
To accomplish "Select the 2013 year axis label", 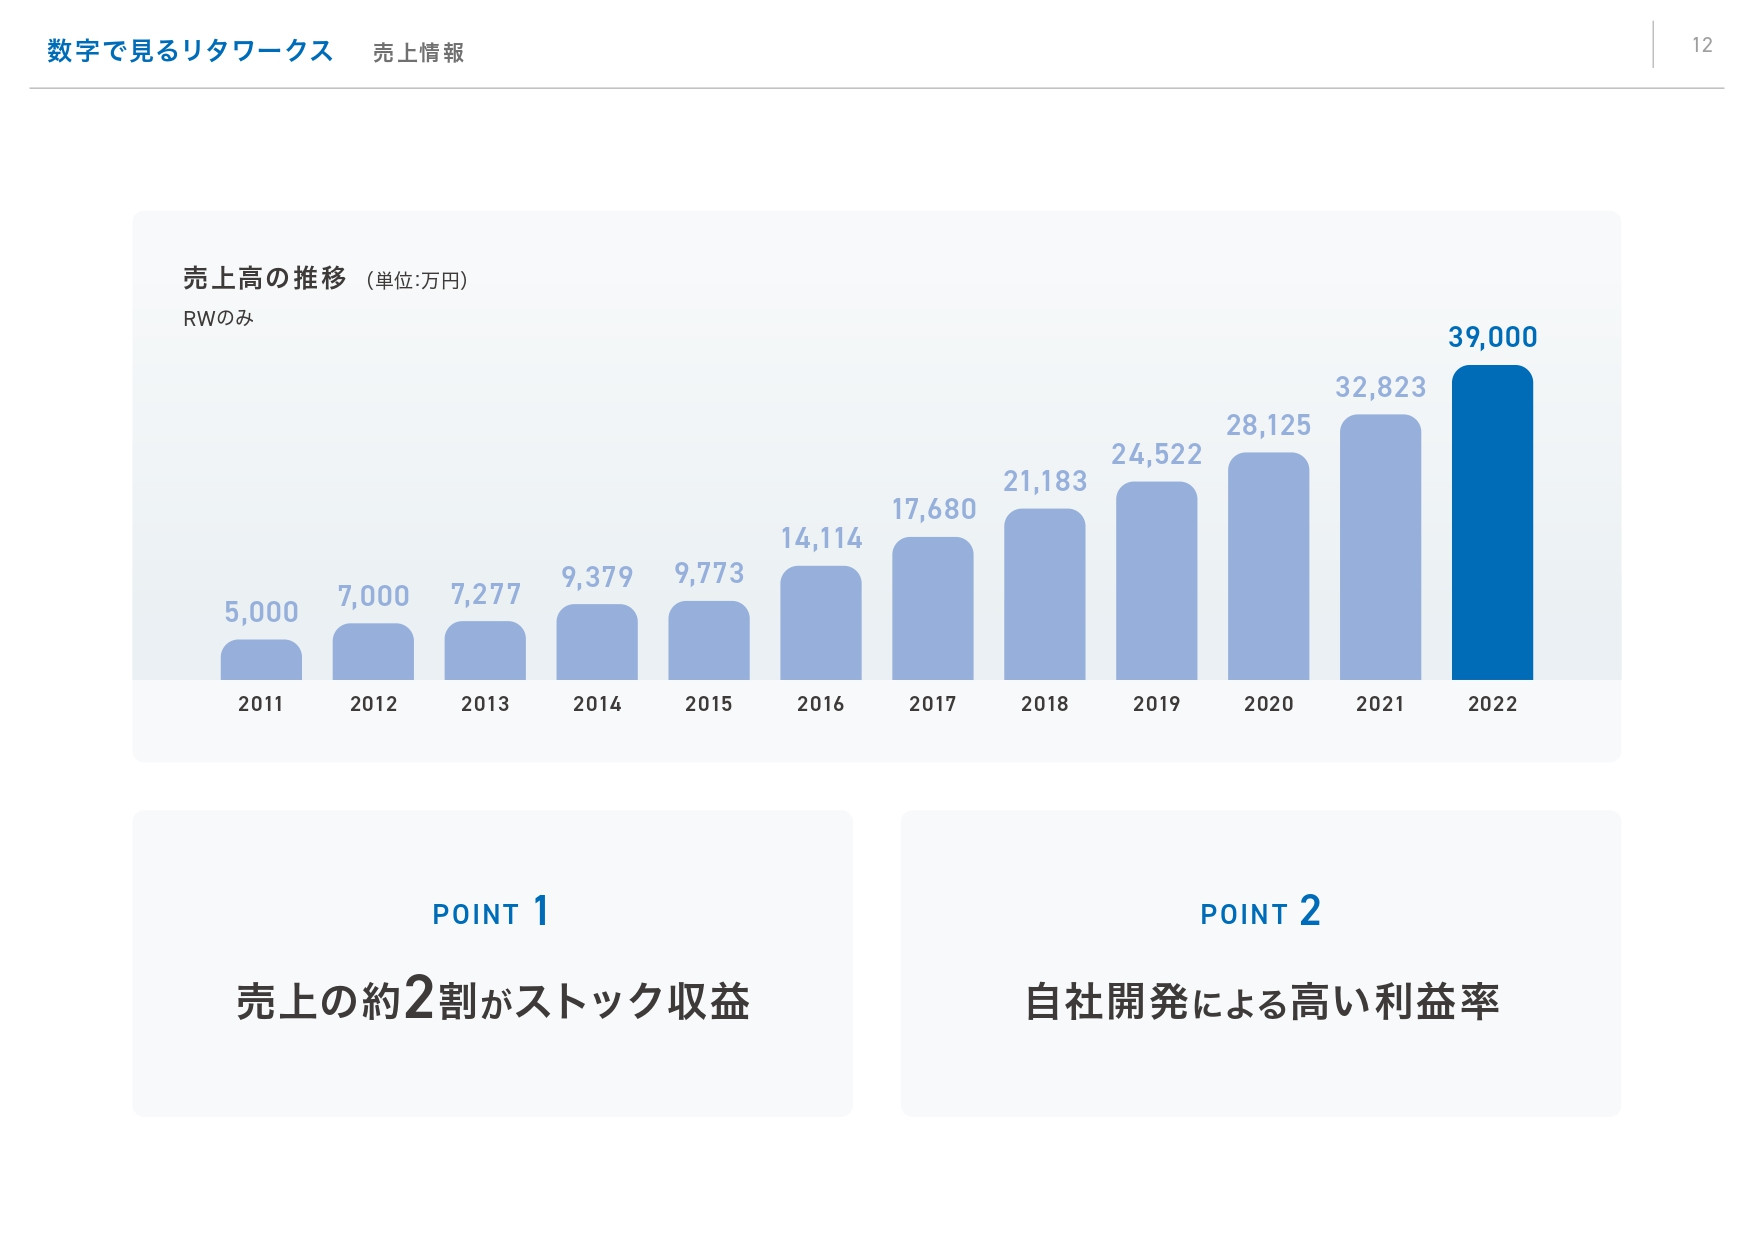I will [484, 704].
